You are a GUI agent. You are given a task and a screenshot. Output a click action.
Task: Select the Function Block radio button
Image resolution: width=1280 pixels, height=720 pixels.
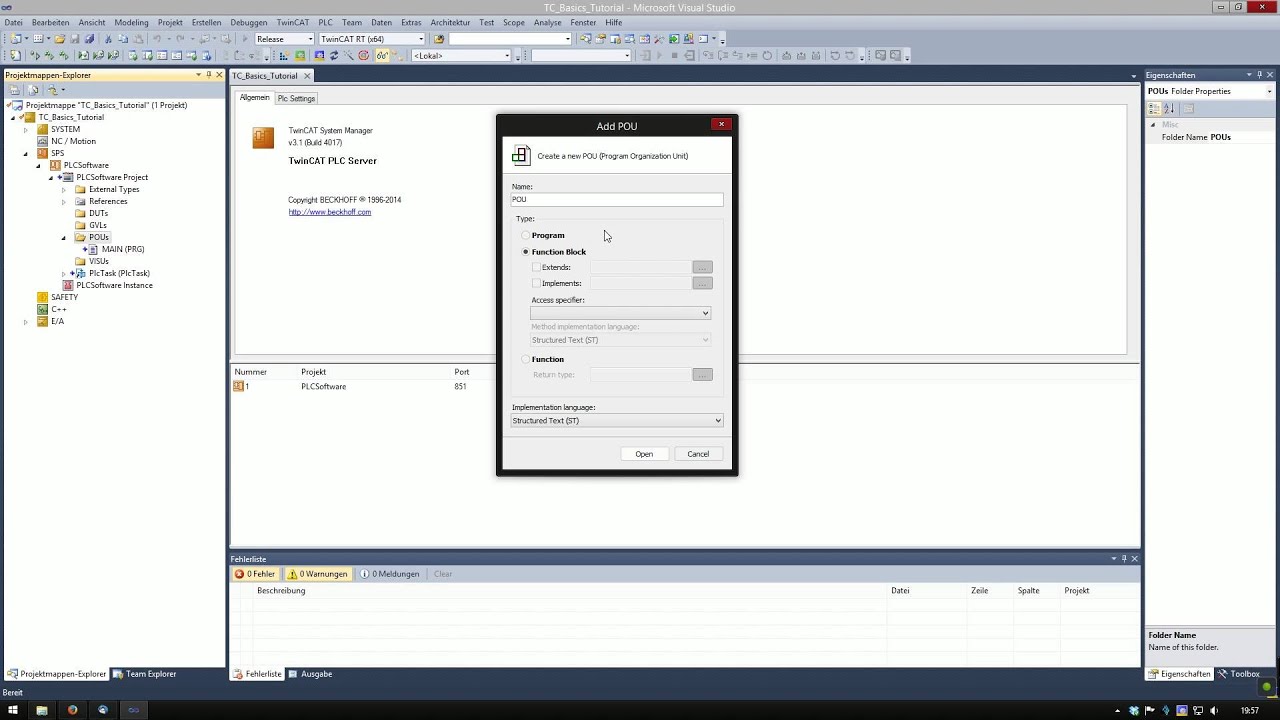coord(526,252)
